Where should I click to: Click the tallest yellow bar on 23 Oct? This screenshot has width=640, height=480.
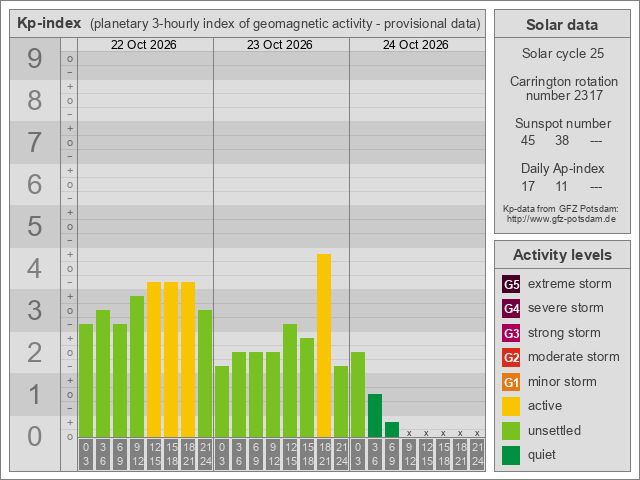(x=324, y=345)
